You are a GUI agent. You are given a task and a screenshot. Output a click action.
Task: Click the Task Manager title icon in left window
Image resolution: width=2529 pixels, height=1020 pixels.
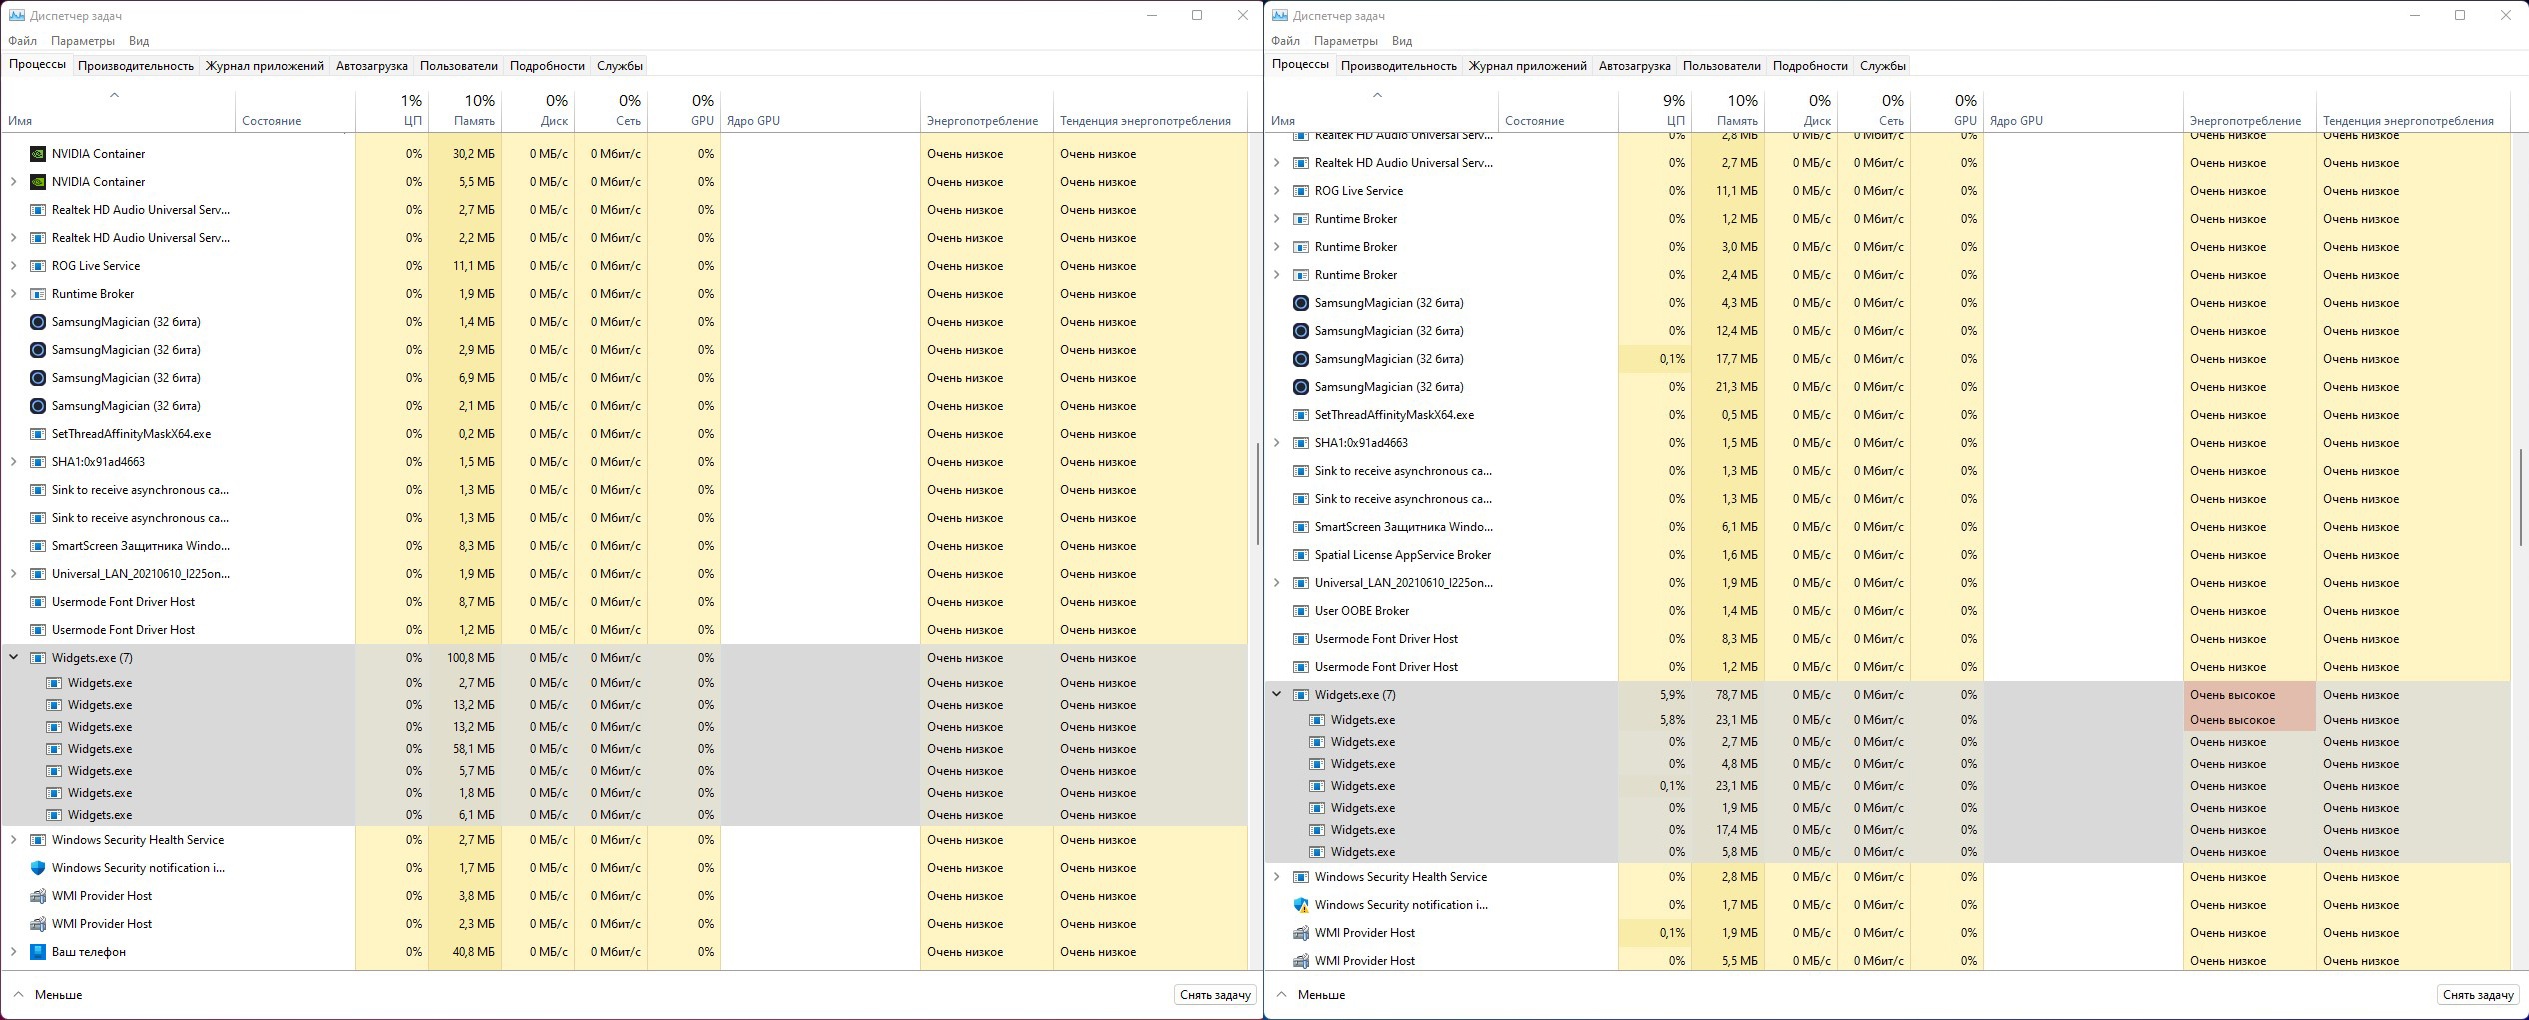[x=17, y=16]
